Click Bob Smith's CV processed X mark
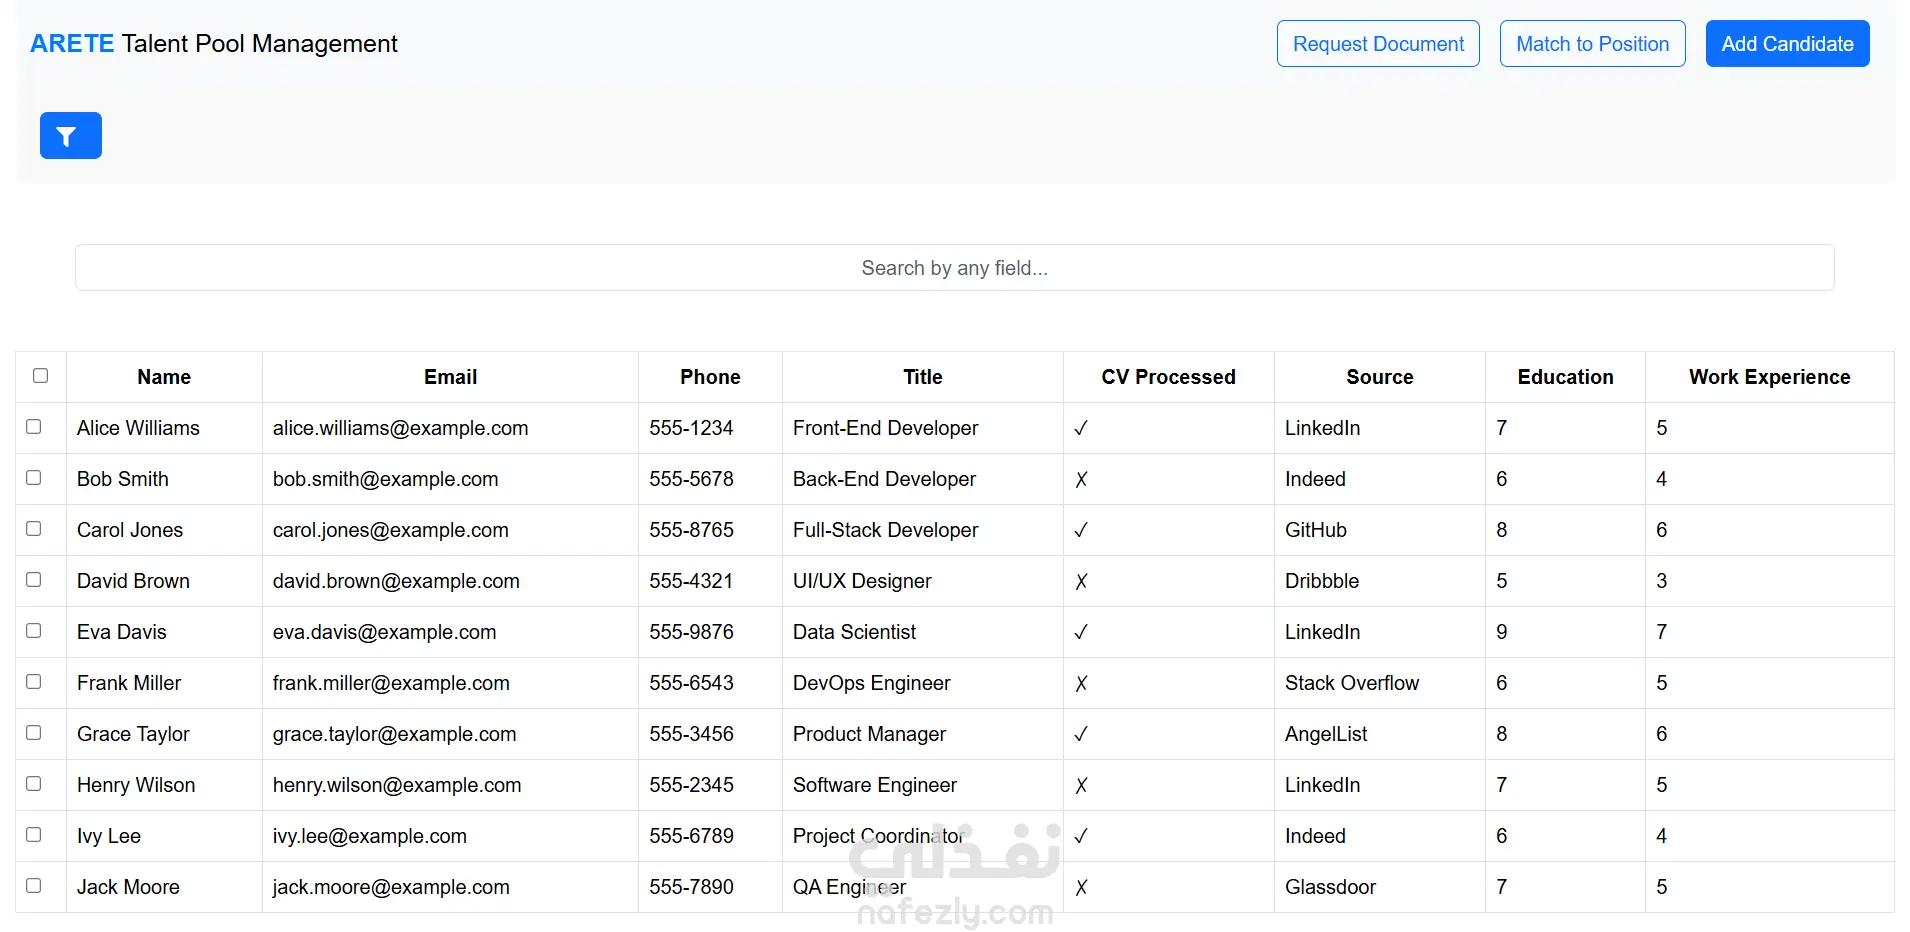The image size is (1910, 932). pos(1081,480)
